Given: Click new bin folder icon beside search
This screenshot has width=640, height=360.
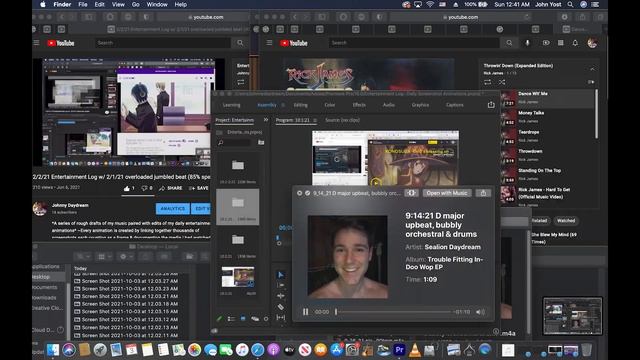Looking at the screenshot, I should pos(261,142).
